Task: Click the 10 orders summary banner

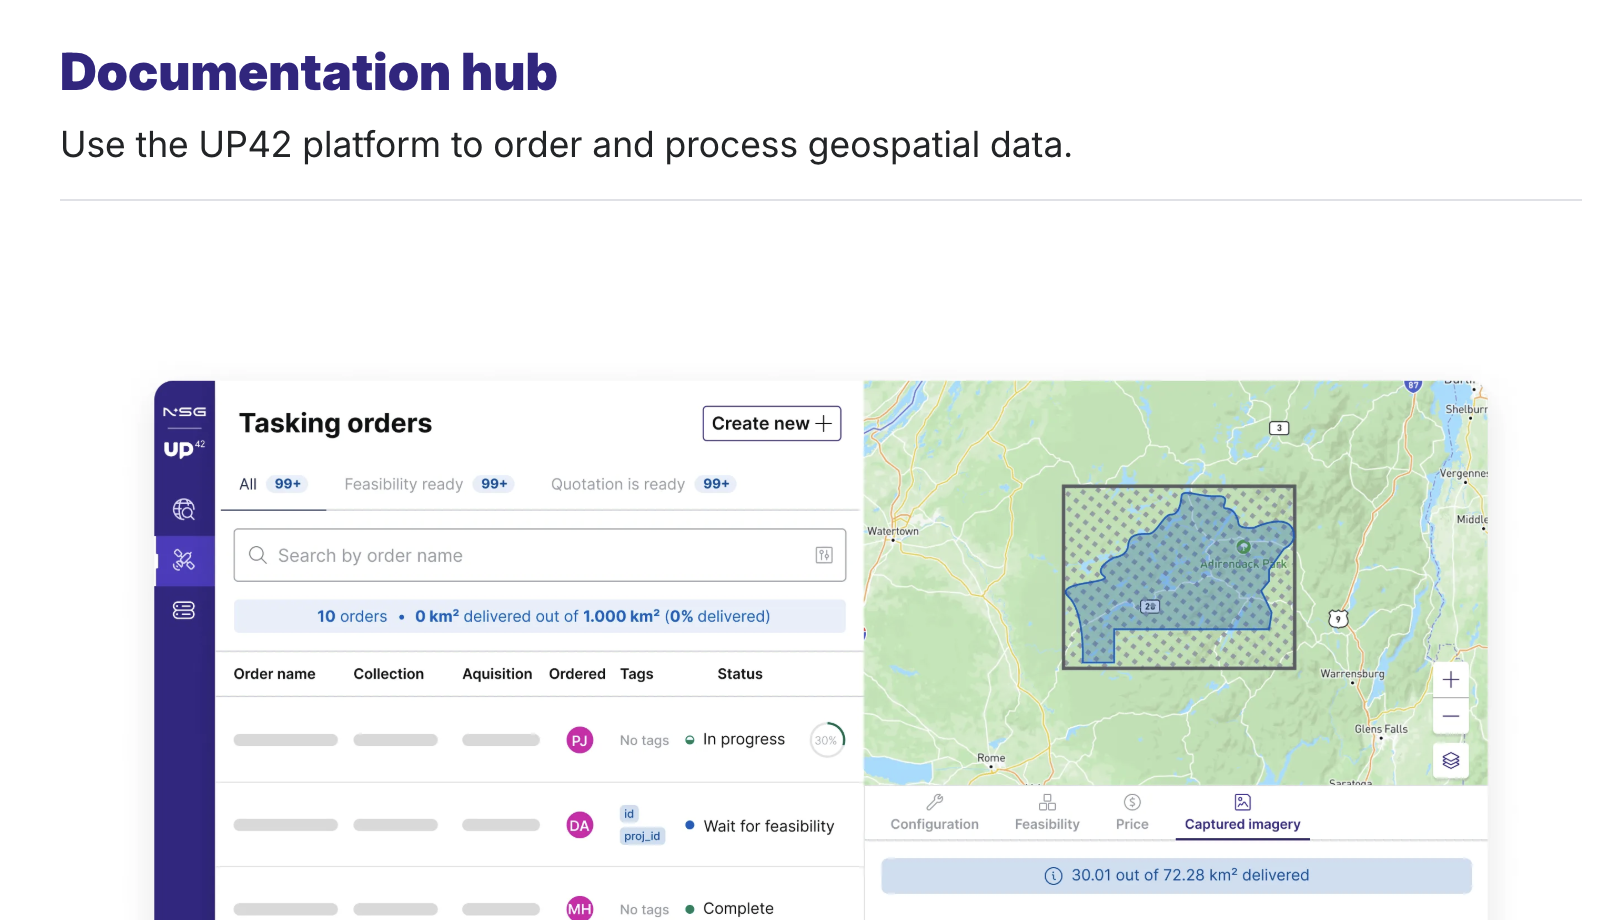Action: (540, 616)
